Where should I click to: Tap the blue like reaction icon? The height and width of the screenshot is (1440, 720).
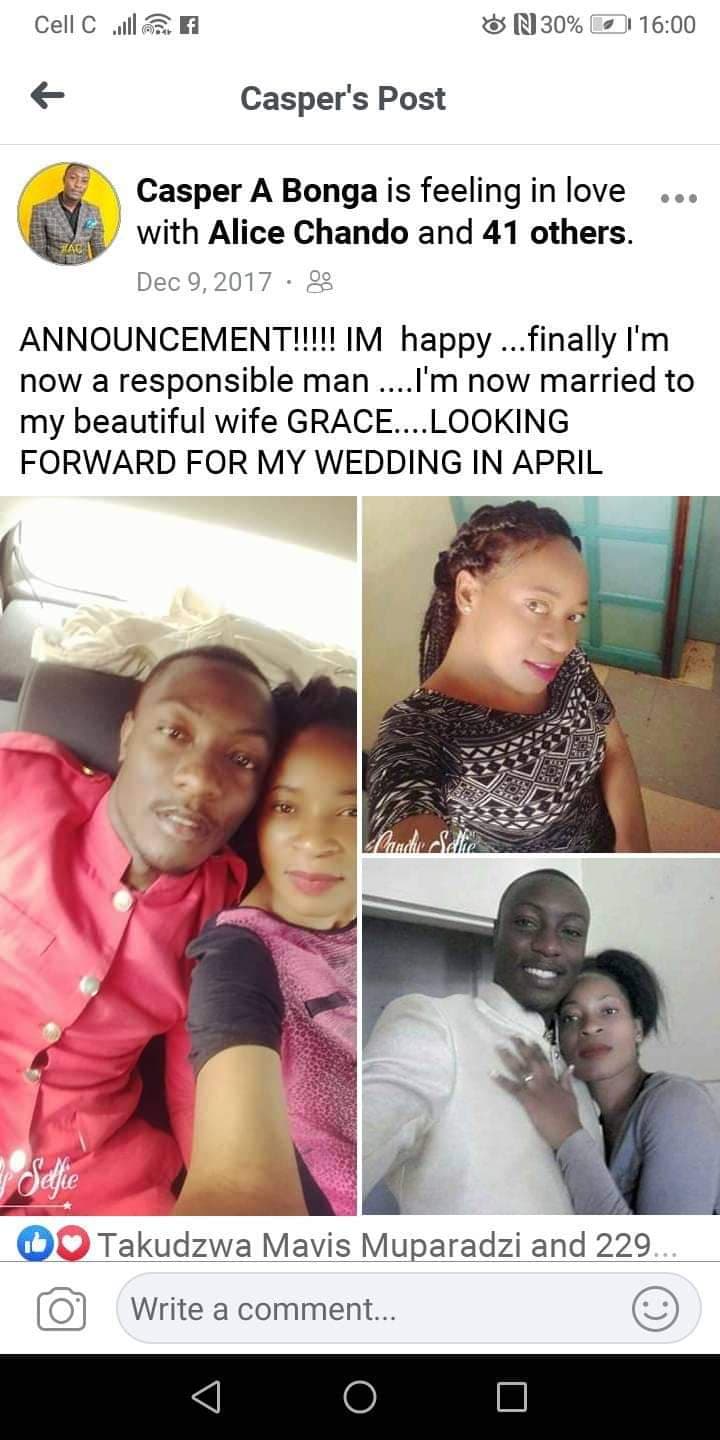[33, 1245]
